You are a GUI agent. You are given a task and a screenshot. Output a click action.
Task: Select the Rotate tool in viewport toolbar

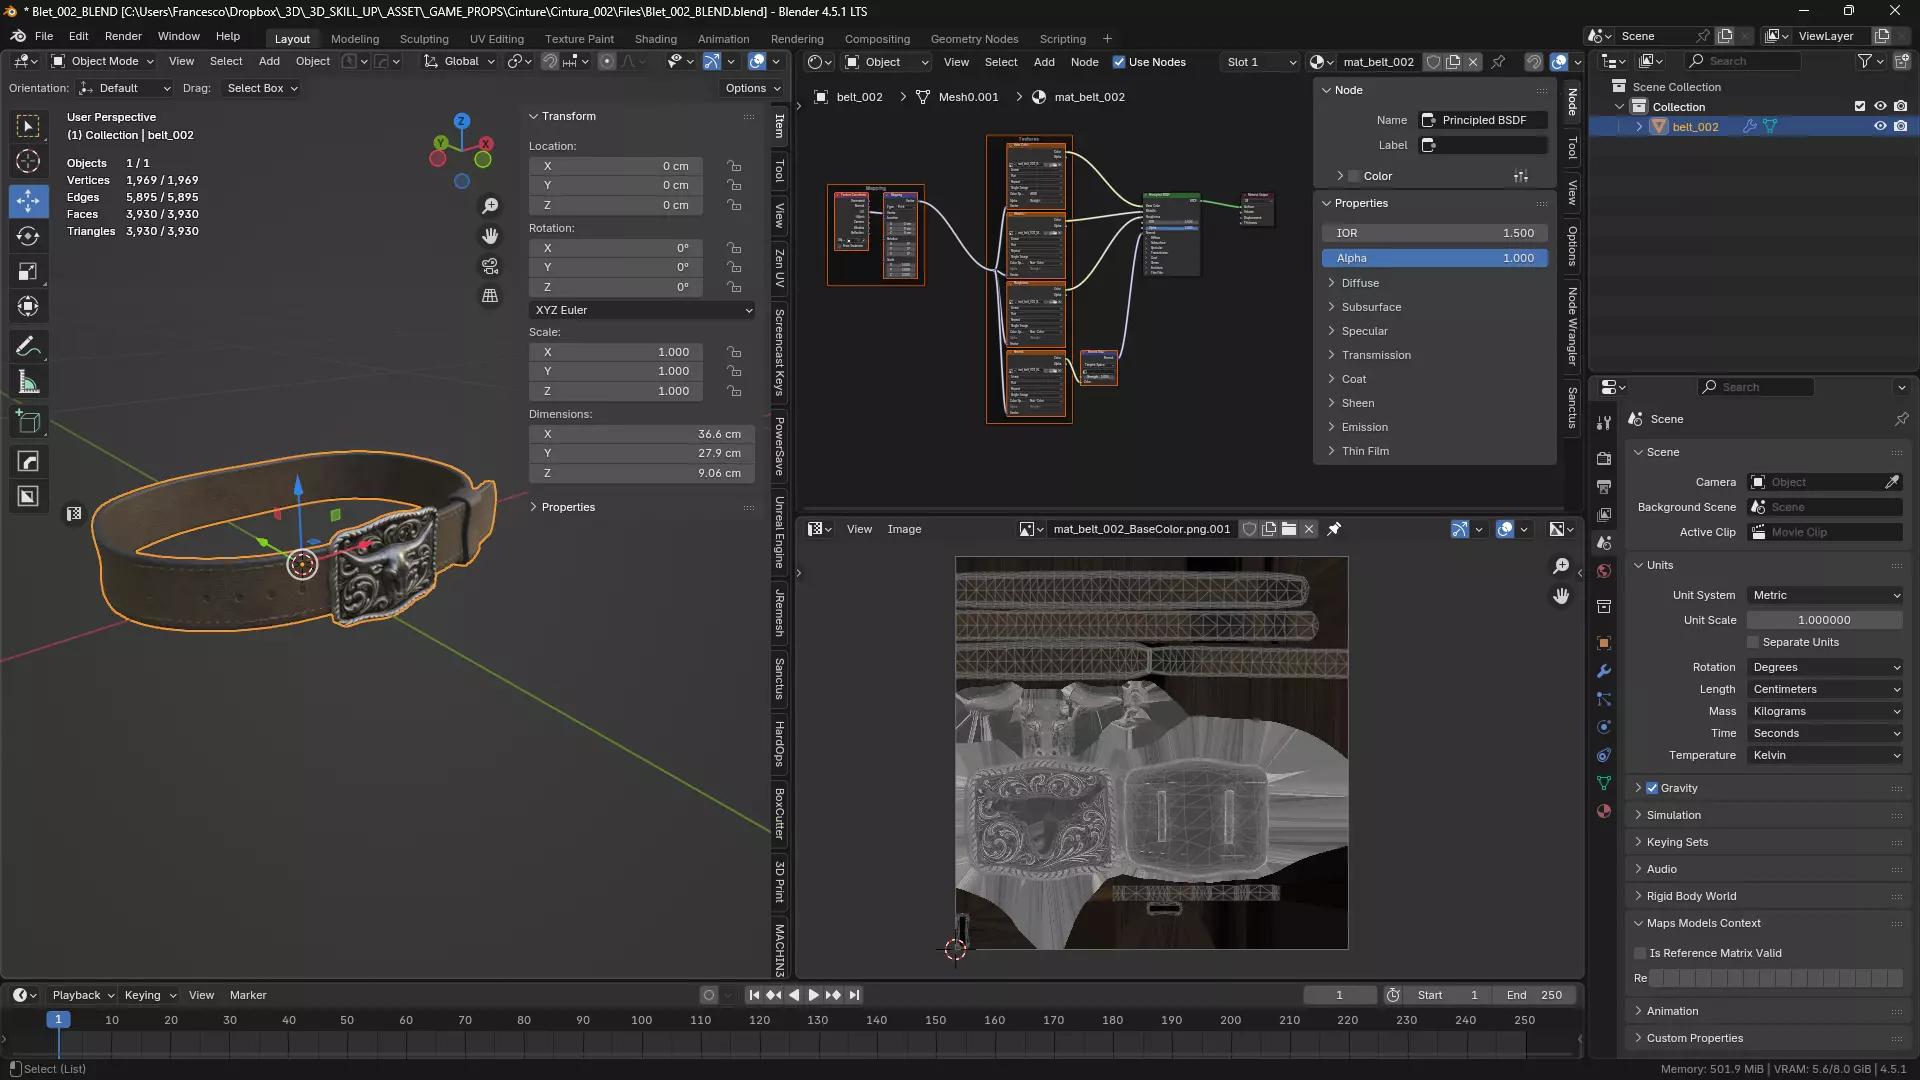[x=28, y=236]
